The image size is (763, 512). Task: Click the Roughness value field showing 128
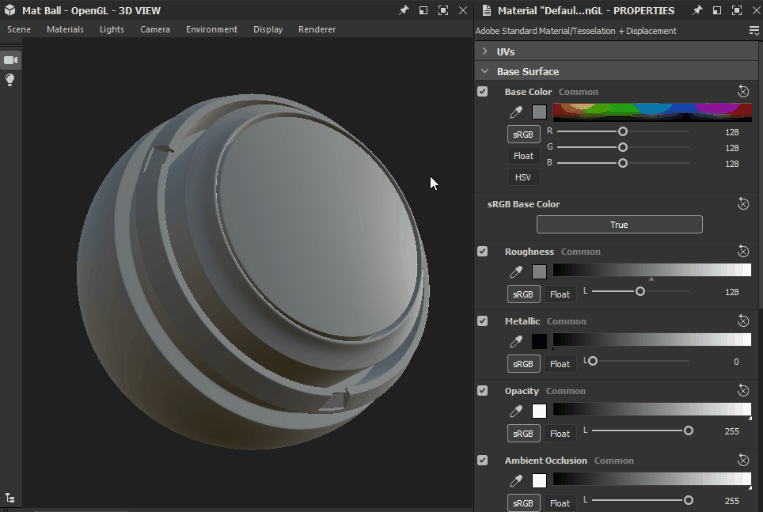coord(731,292)
